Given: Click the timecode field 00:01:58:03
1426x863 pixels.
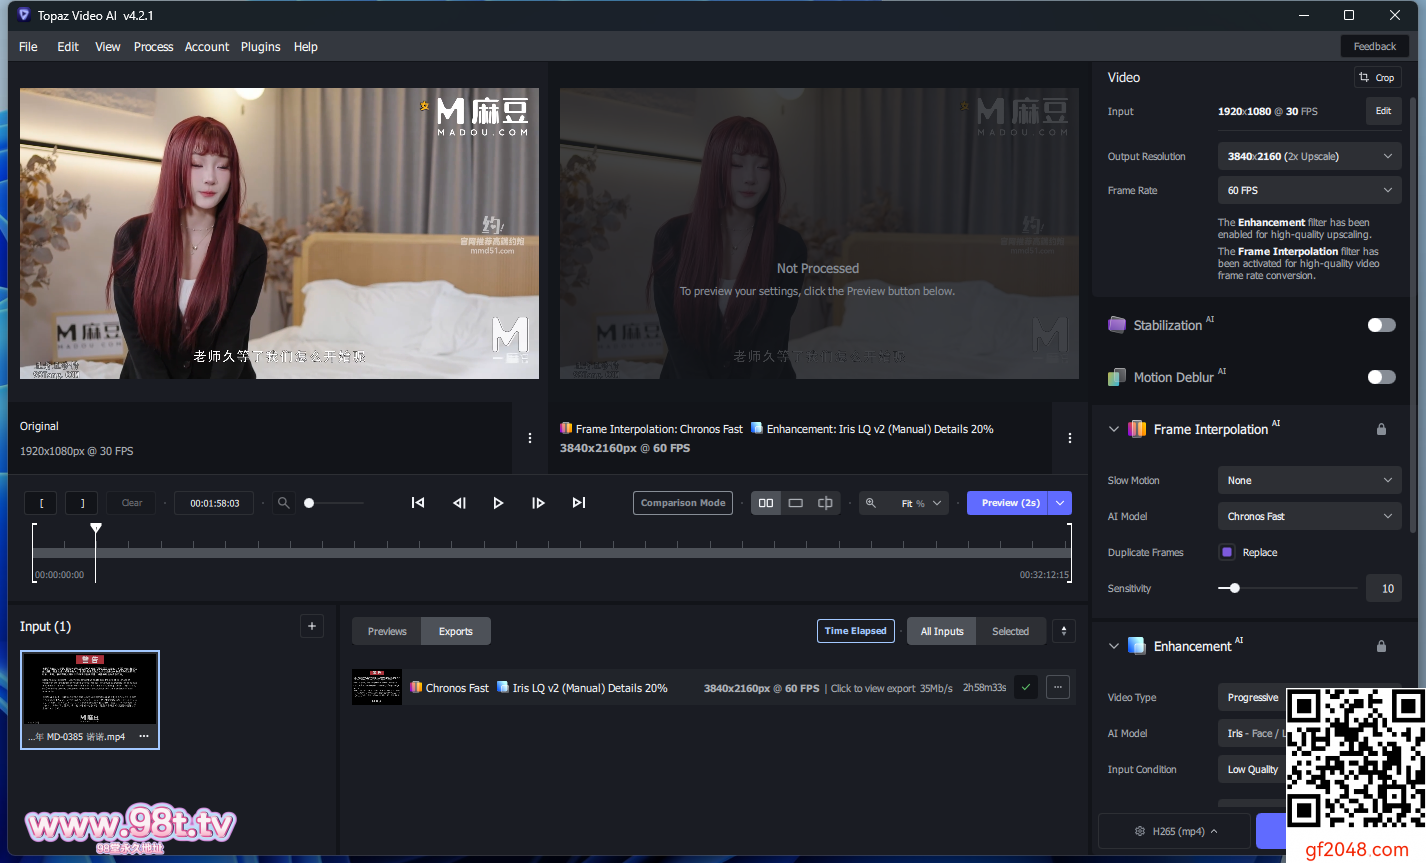Looking at the screenshot, I should [x=214, y=503].
